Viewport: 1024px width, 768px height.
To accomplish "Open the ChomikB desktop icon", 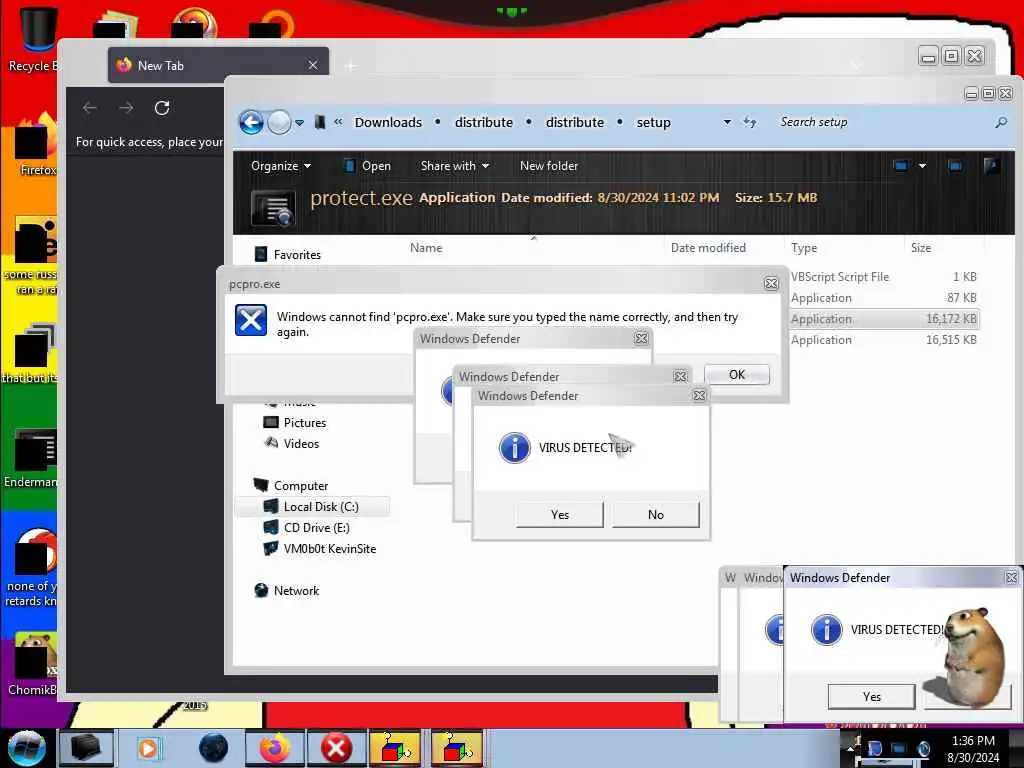I will pos(31,663).
